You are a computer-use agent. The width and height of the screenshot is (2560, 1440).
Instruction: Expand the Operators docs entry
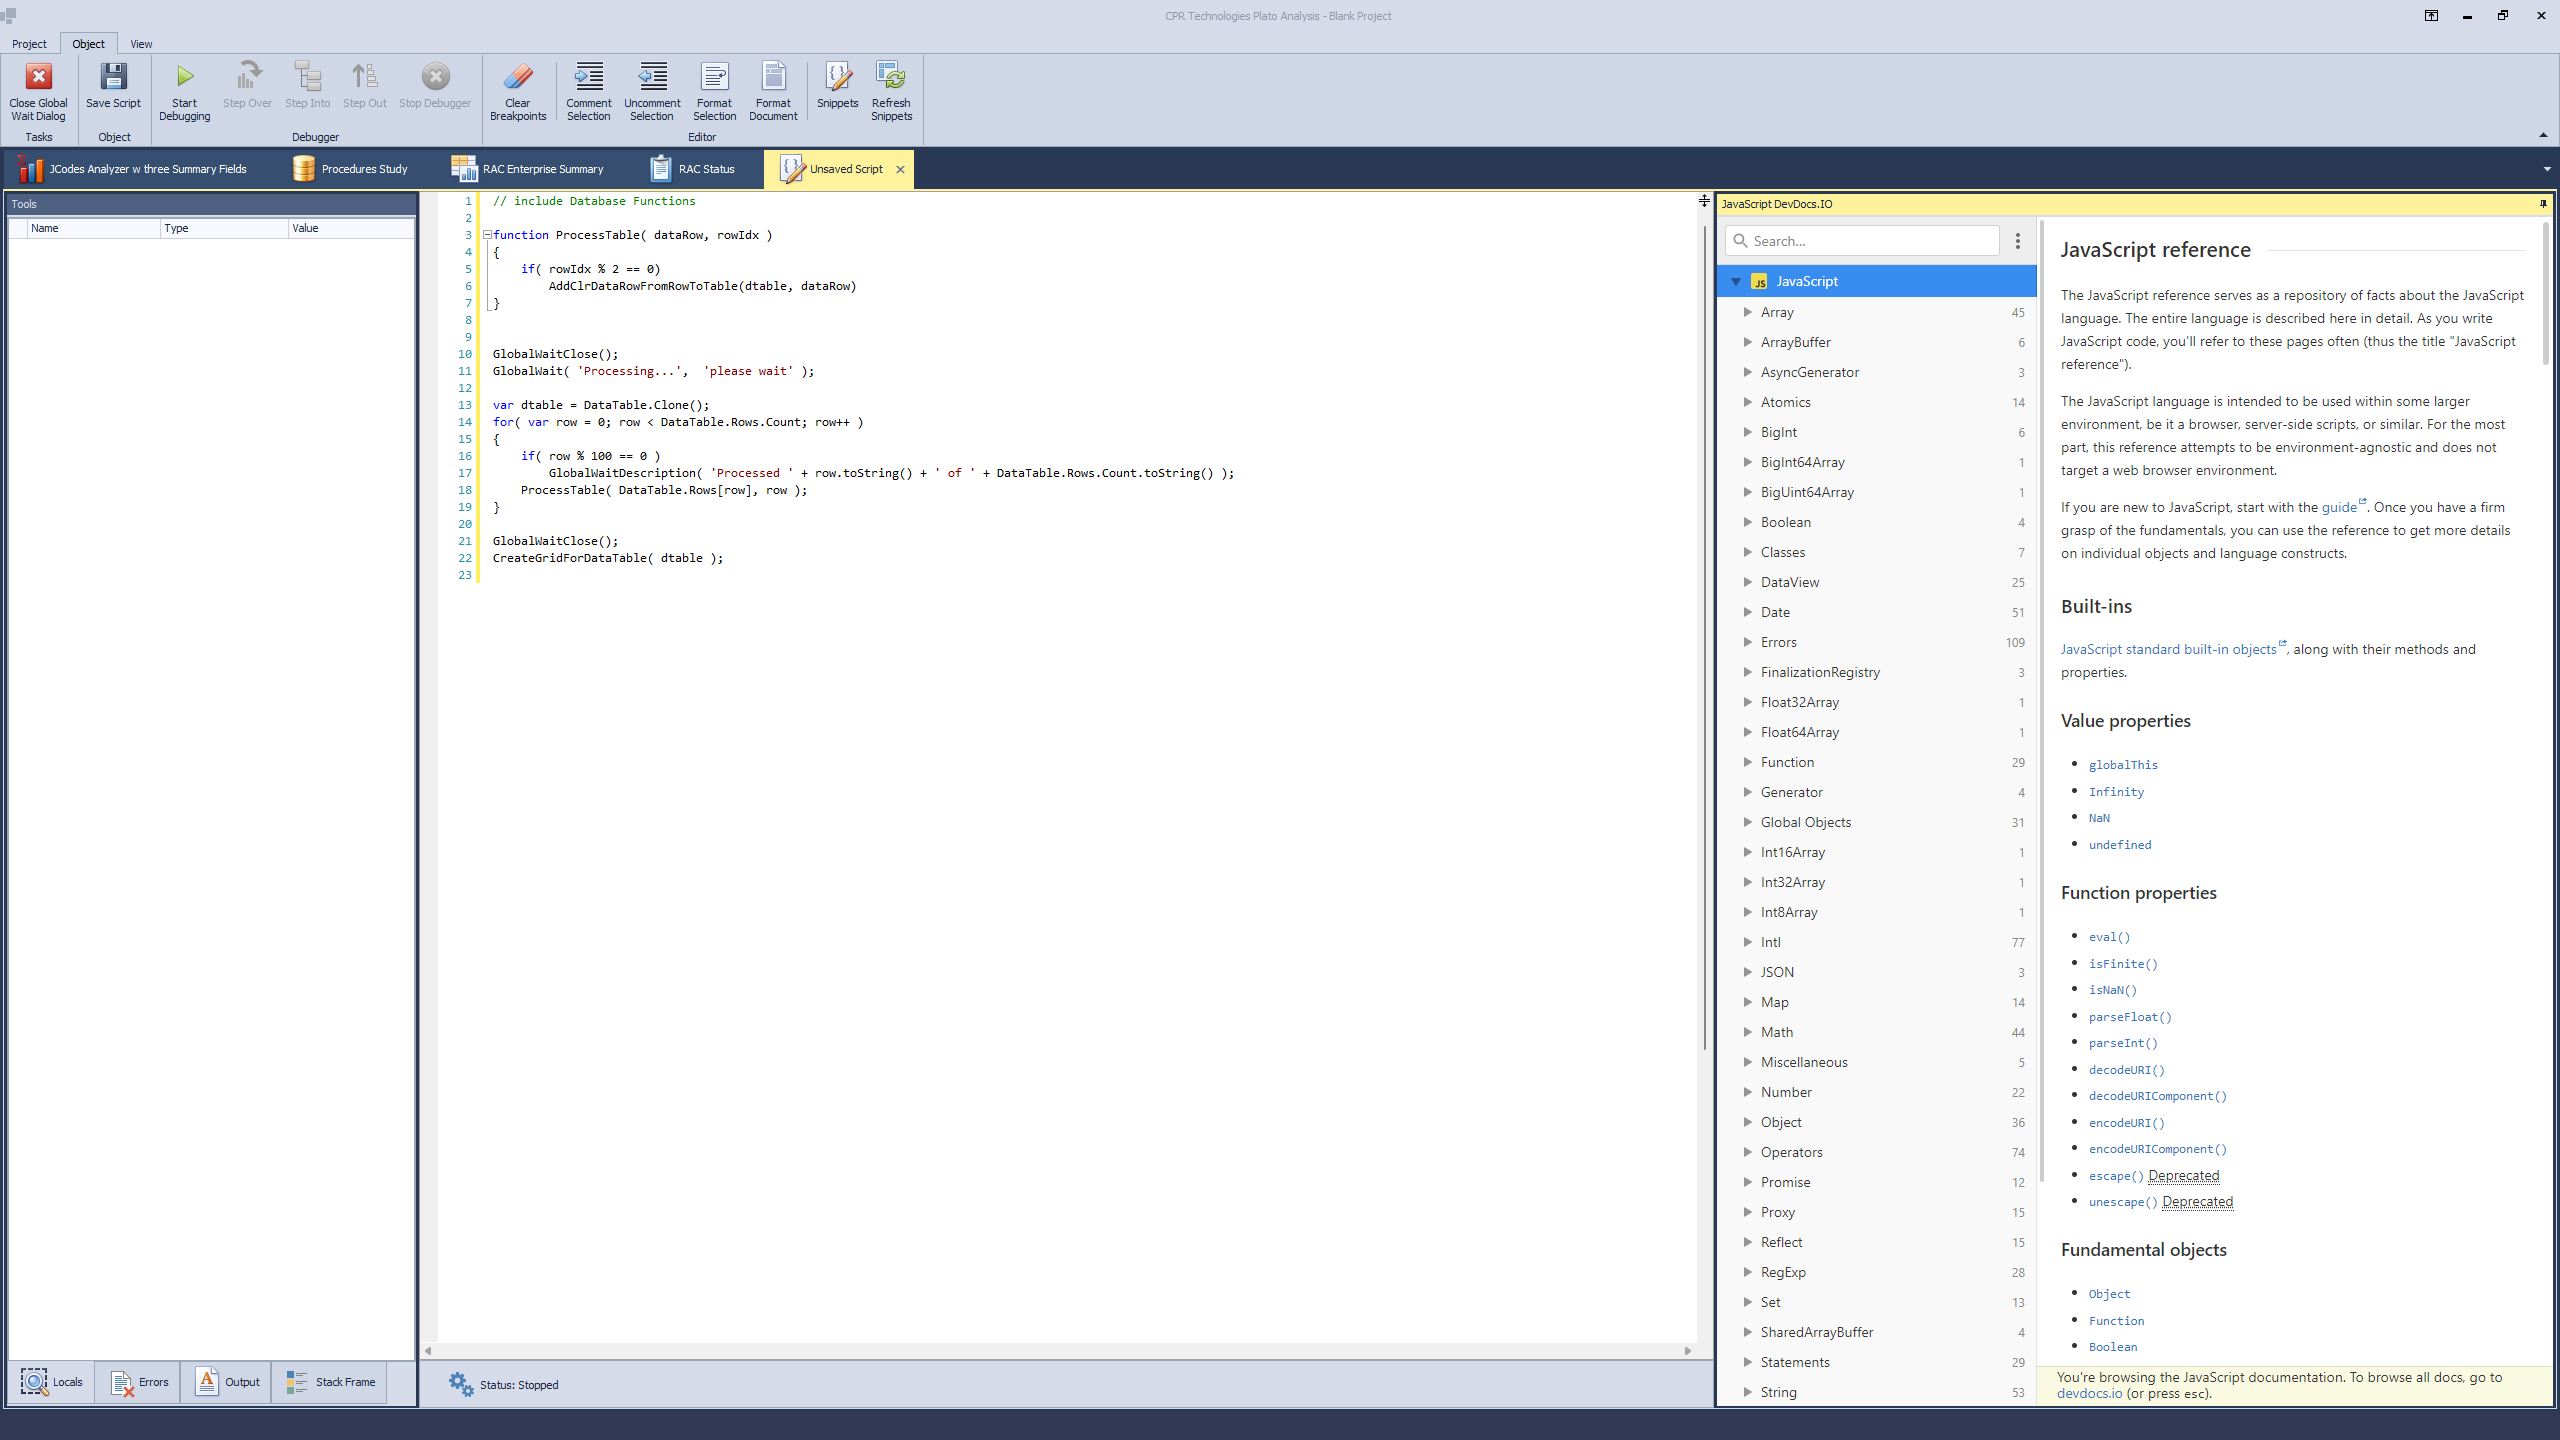1747,1152
